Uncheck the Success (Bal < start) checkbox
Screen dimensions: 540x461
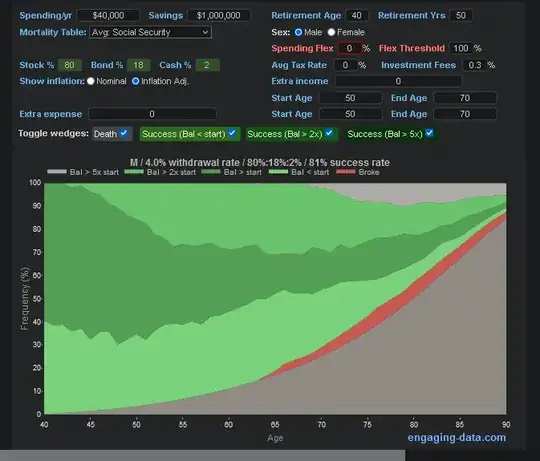232,133
